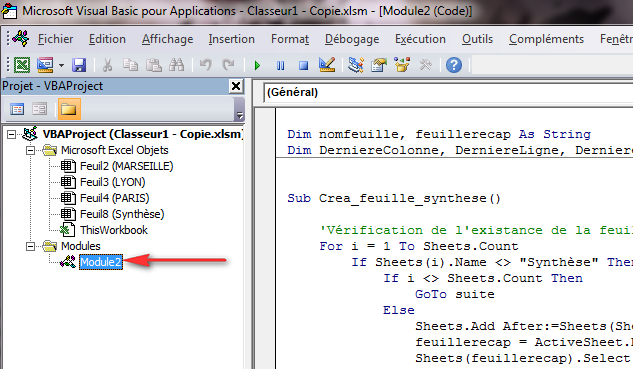Click View Object icon in Project panel
Viewport: 633px width, 369px height.
40,109
